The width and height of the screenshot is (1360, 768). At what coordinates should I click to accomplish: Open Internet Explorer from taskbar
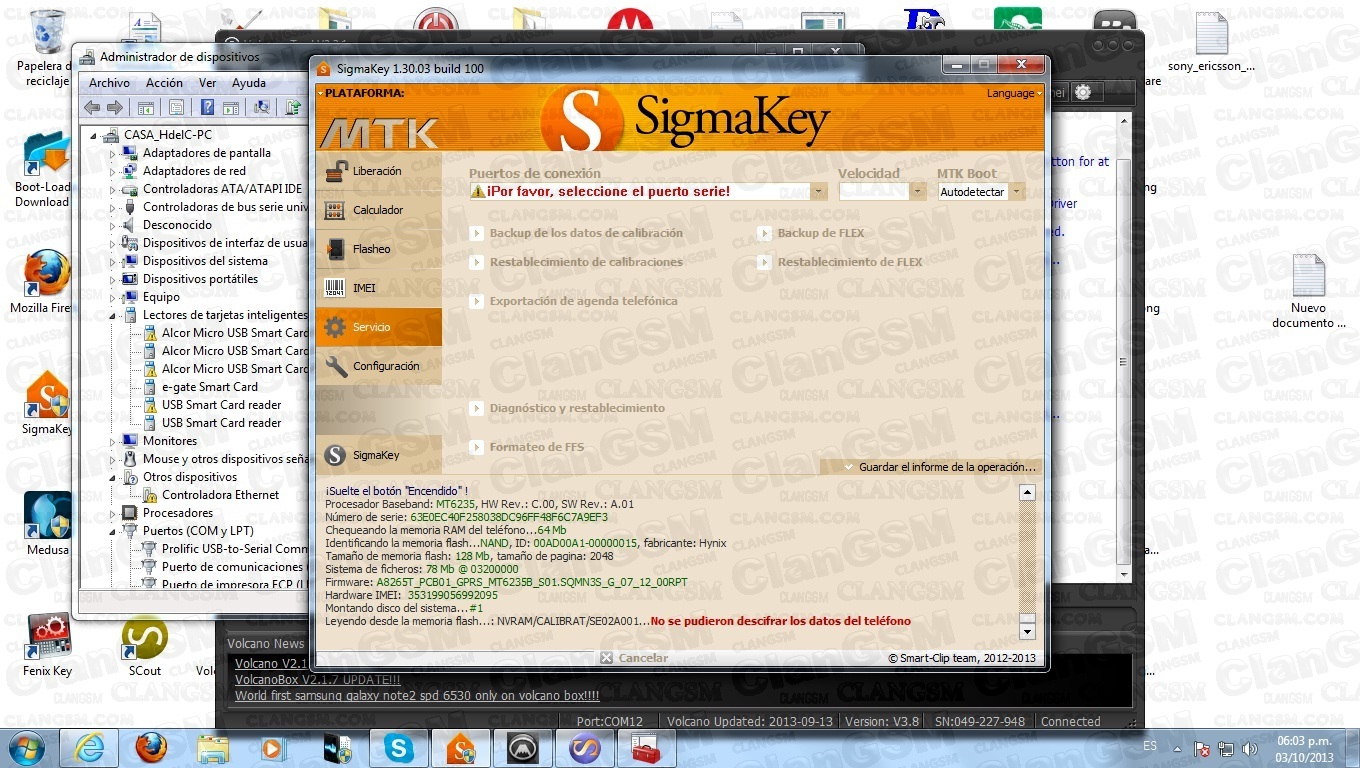coord(90,748)
